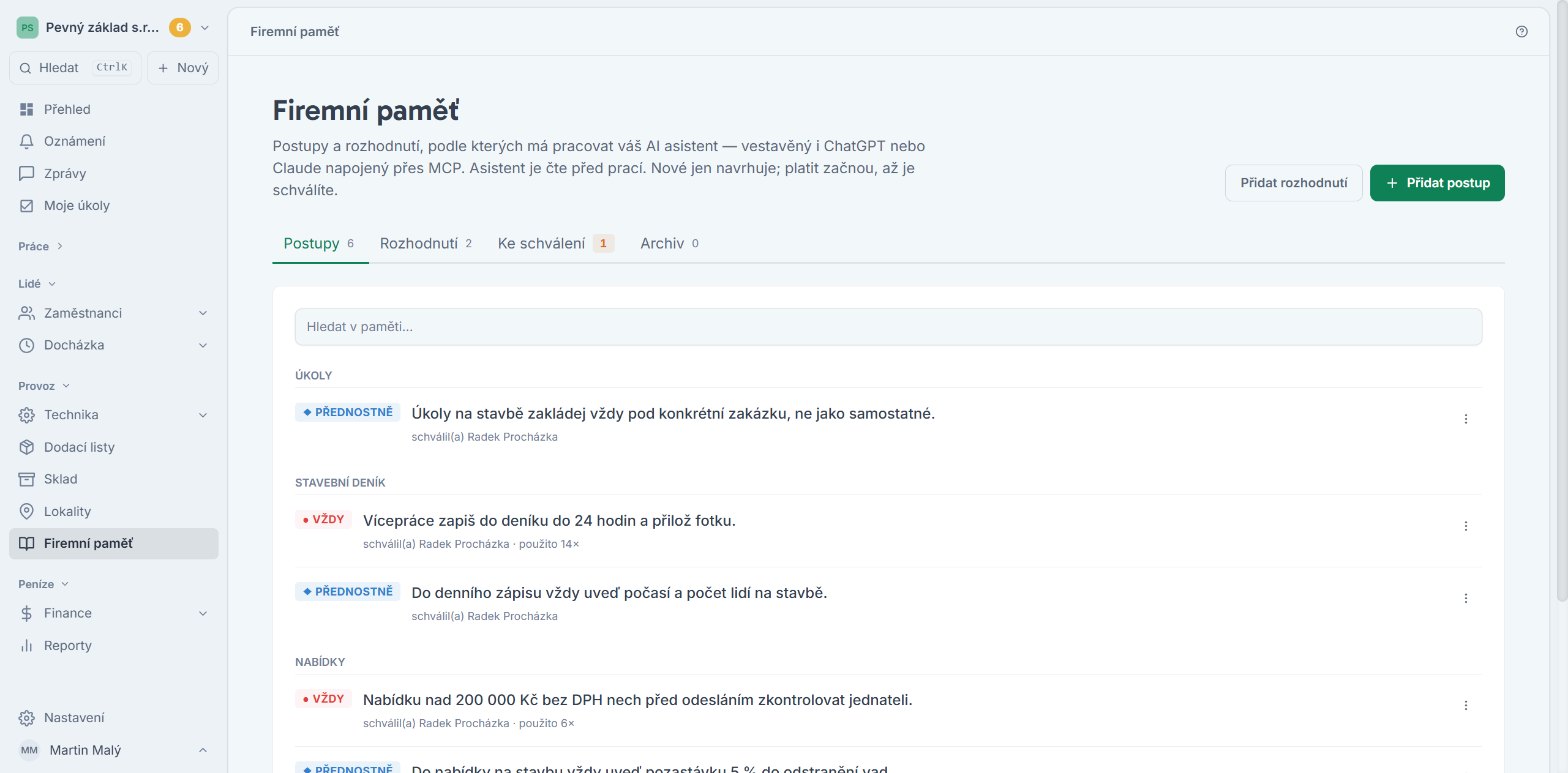
Task: Click the Moje úkoly checkbox icon
Action: point(27,205)
